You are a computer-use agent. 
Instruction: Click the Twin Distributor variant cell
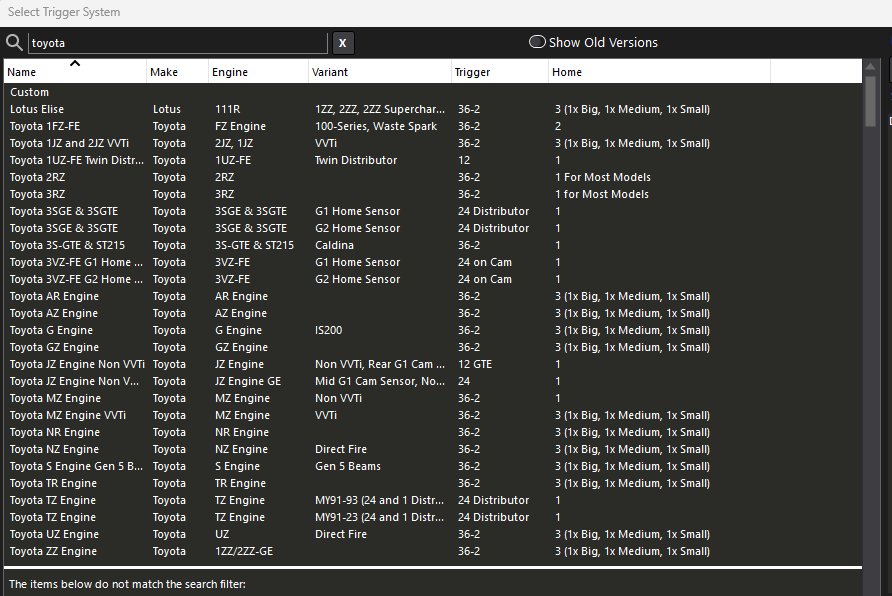pyautogui.click(x=356, y=160)
